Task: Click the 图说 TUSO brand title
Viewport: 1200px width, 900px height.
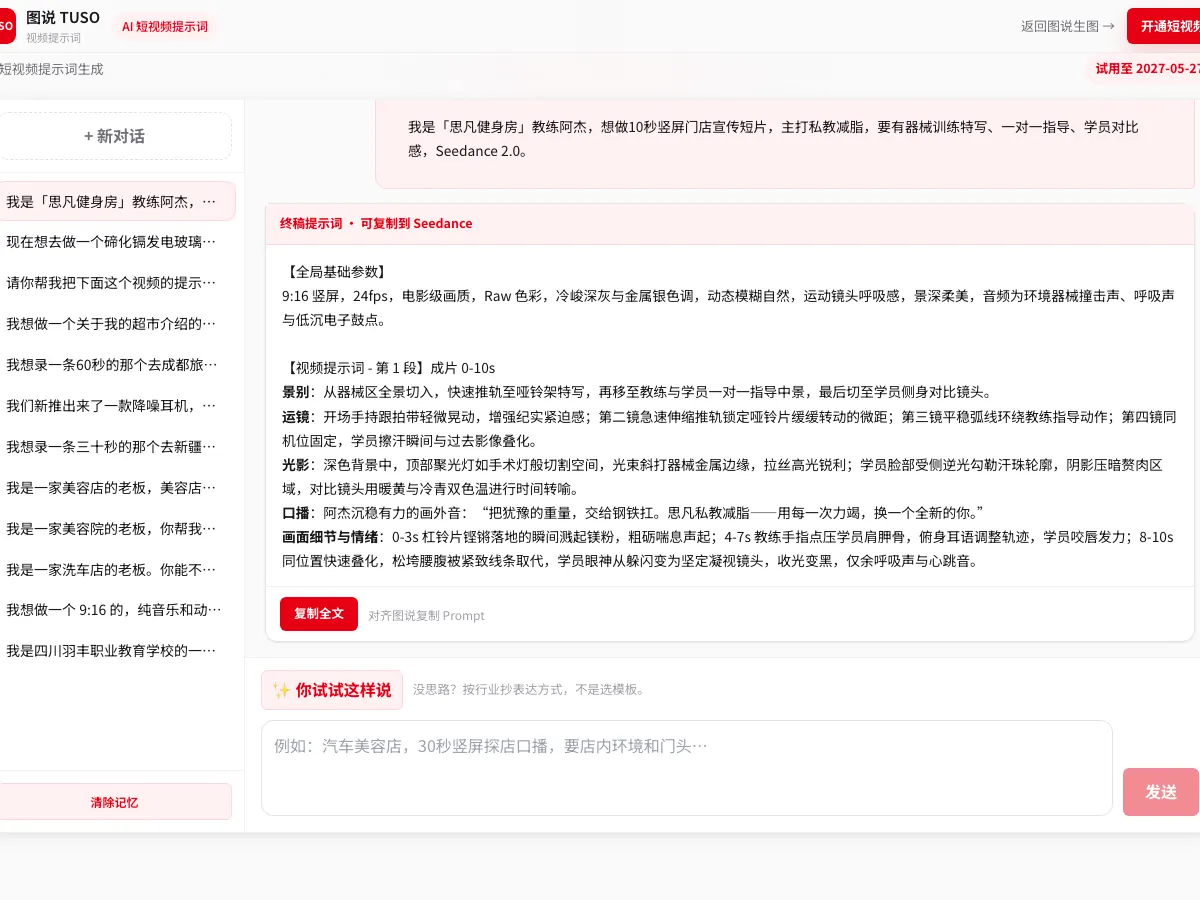Action: pyautogui.click(x=63, y=18)
